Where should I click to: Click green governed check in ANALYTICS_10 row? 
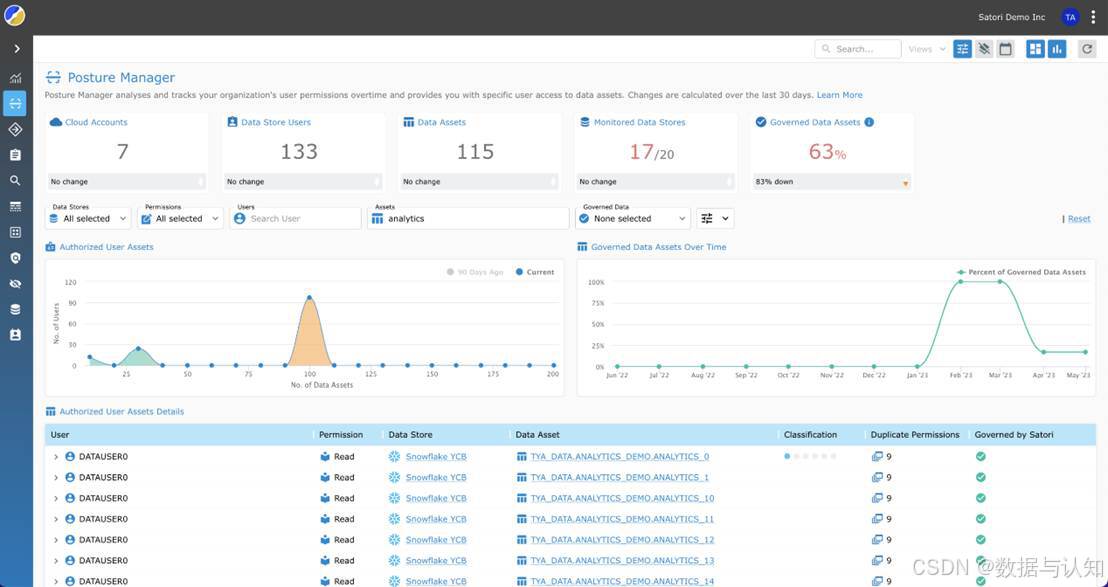(x=980, y=498)
